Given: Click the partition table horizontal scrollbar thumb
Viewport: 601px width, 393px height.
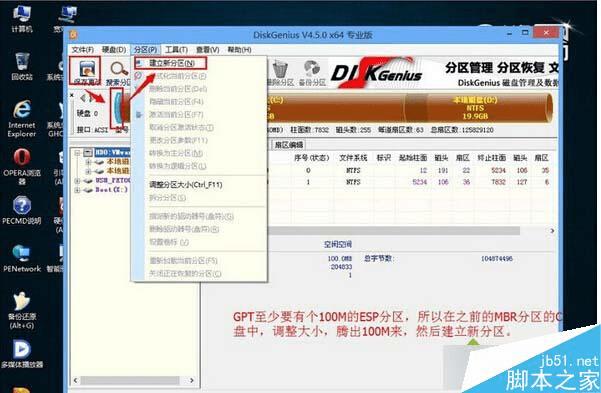Looking at the screenshot, I should (394, 231).
